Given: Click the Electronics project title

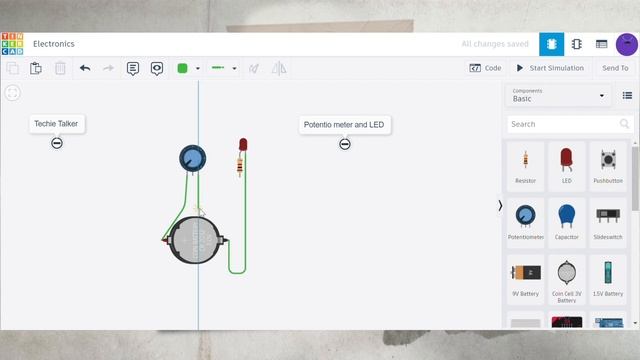Looking at the screenshot, I should point(54,44).
